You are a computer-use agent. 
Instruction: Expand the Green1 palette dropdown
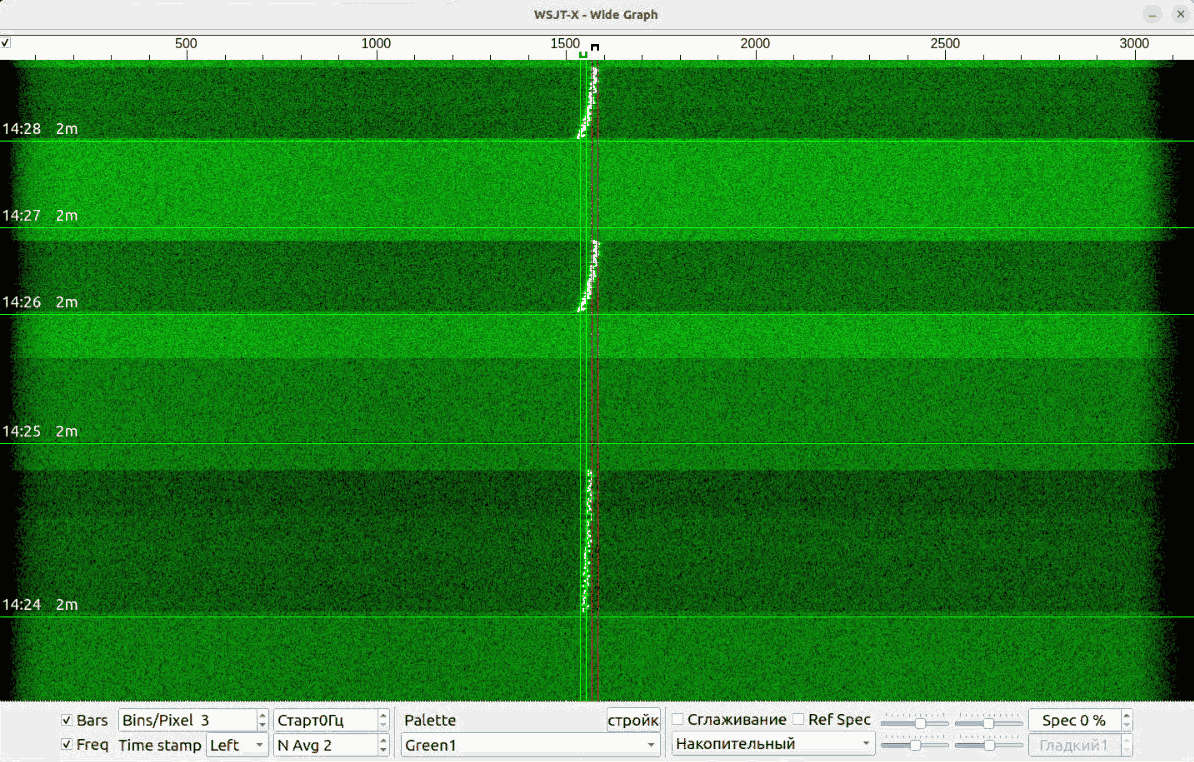pyautogui.click(x=530, y=745)
